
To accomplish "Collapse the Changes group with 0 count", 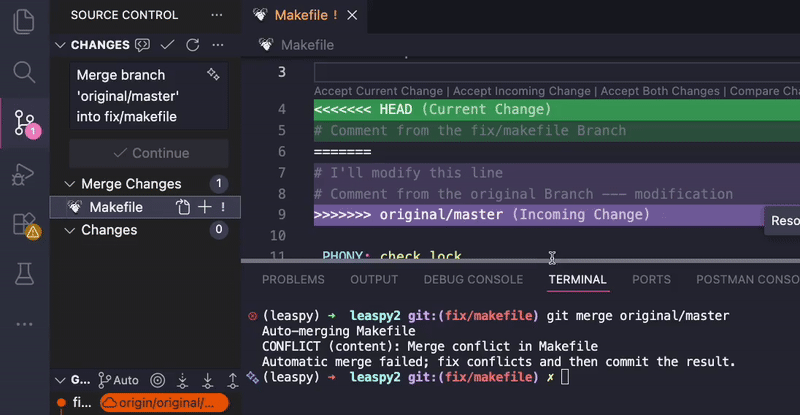I will pos(70,230).
